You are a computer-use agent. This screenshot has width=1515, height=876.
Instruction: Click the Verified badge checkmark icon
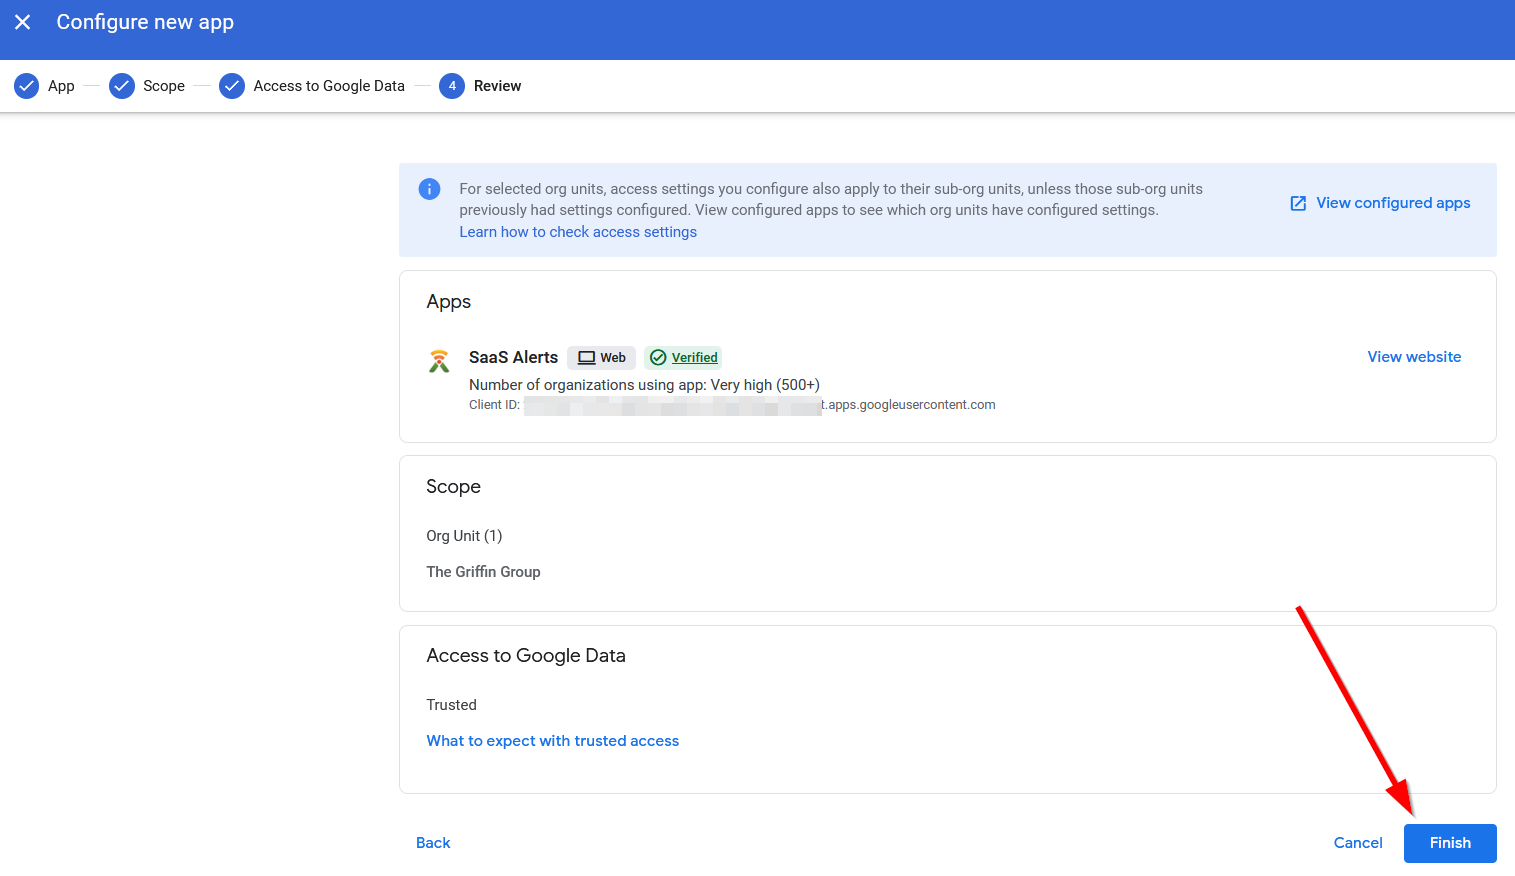(658, 358)
